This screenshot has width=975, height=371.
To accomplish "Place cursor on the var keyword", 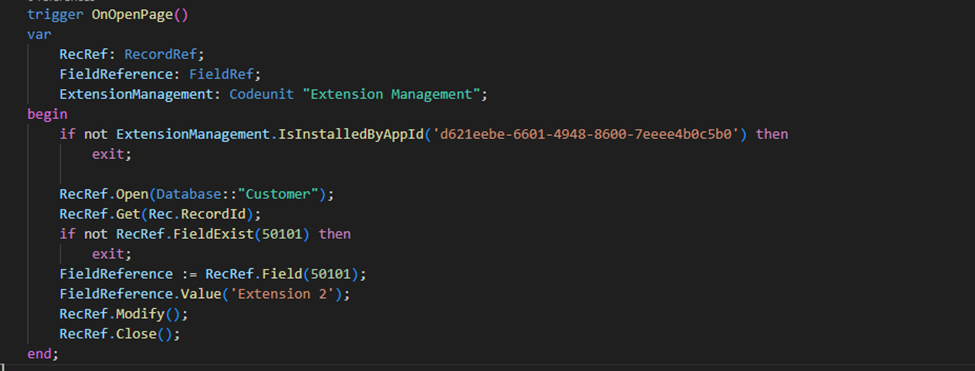I will [39, 34].
